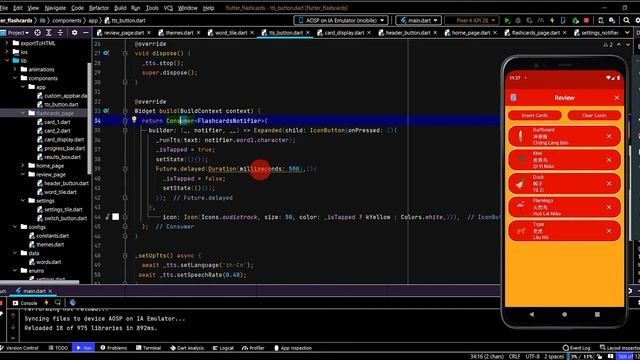Expand the home_page folder
This screenshot has width=640, height=360.
coord(23,166)
